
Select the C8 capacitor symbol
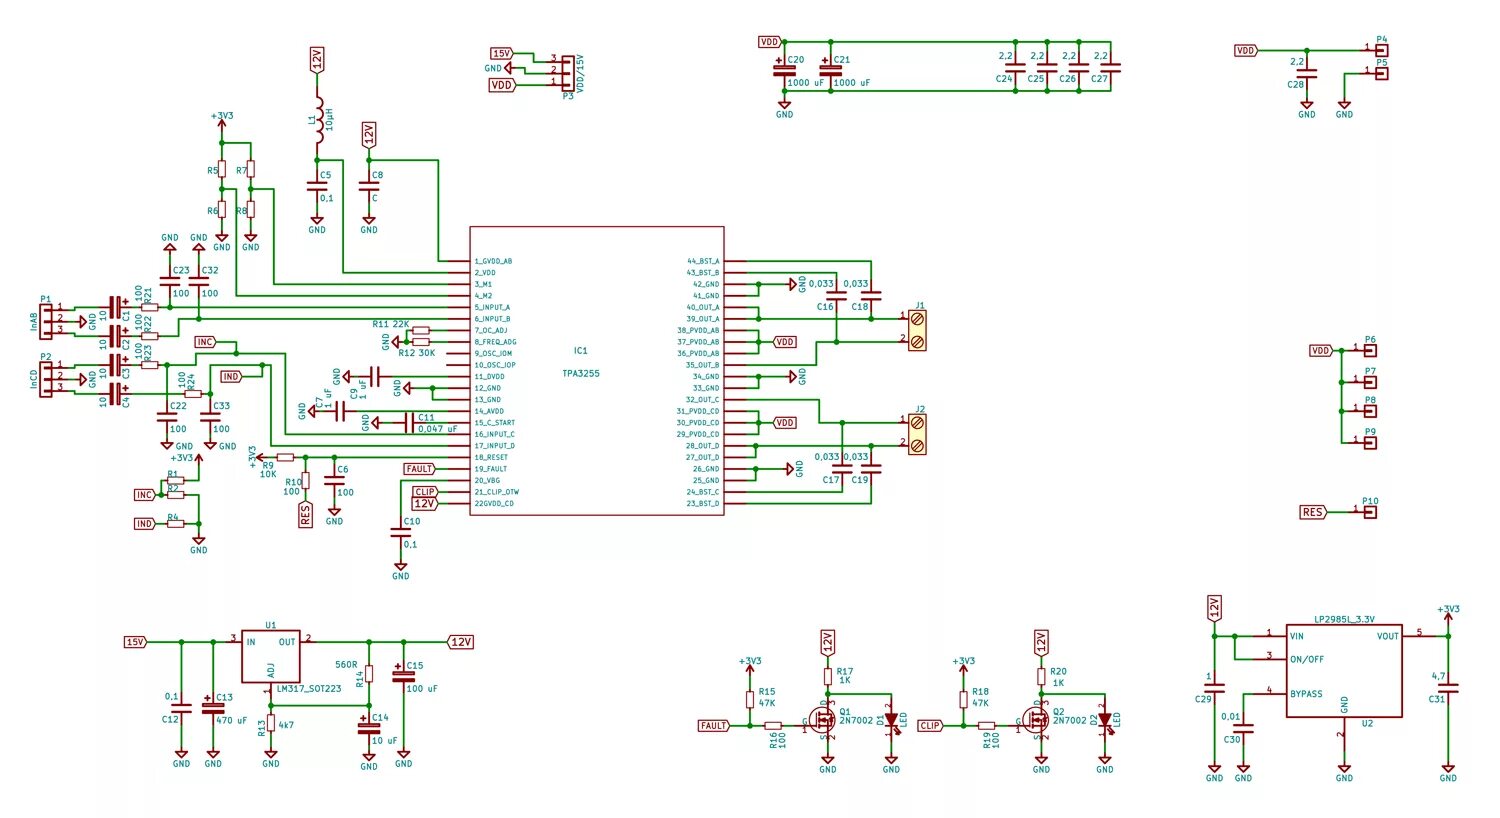coord(369,185)
